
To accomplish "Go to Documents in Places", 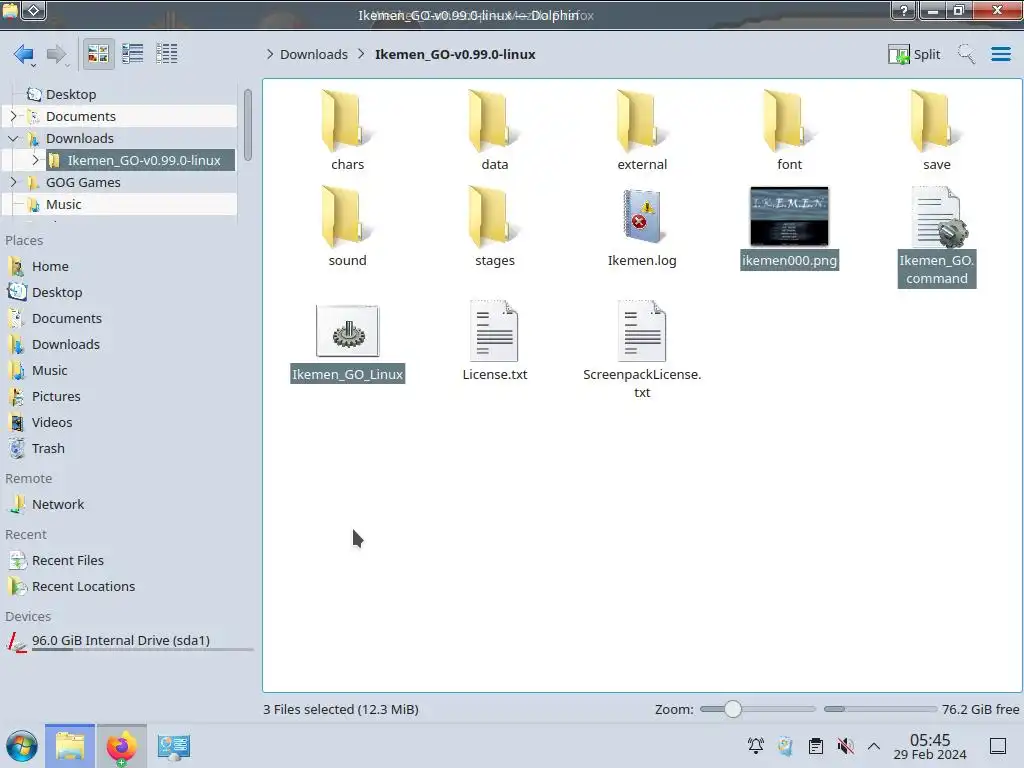I will 67,319.
